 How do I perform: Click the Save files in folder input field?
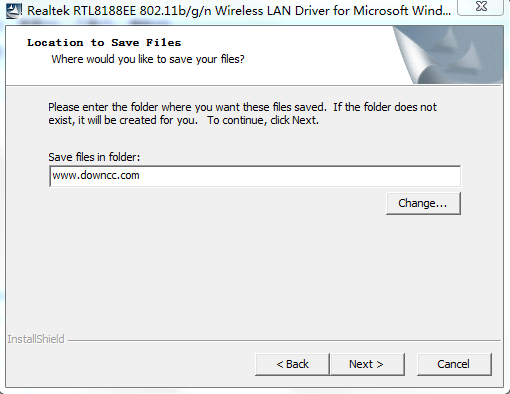[x=255, y=176]
